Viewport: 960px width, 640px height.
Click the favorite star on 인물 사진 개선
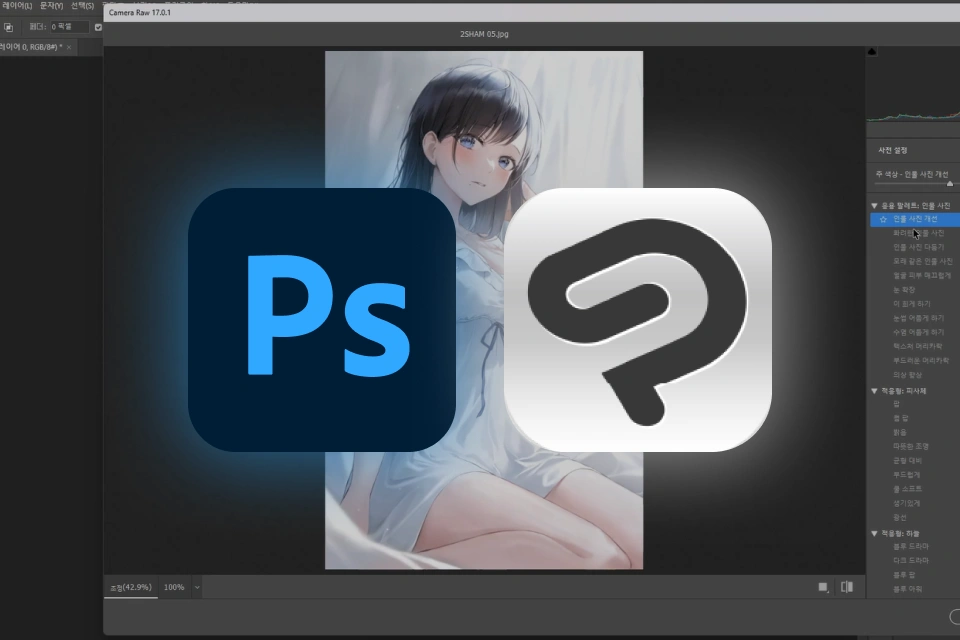(883, 219)
